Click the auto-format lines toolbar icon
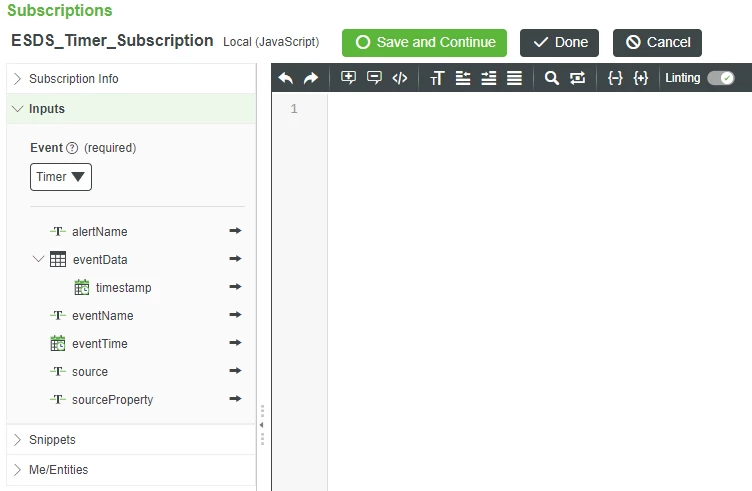The image size is (752, 491). [514, 78]
